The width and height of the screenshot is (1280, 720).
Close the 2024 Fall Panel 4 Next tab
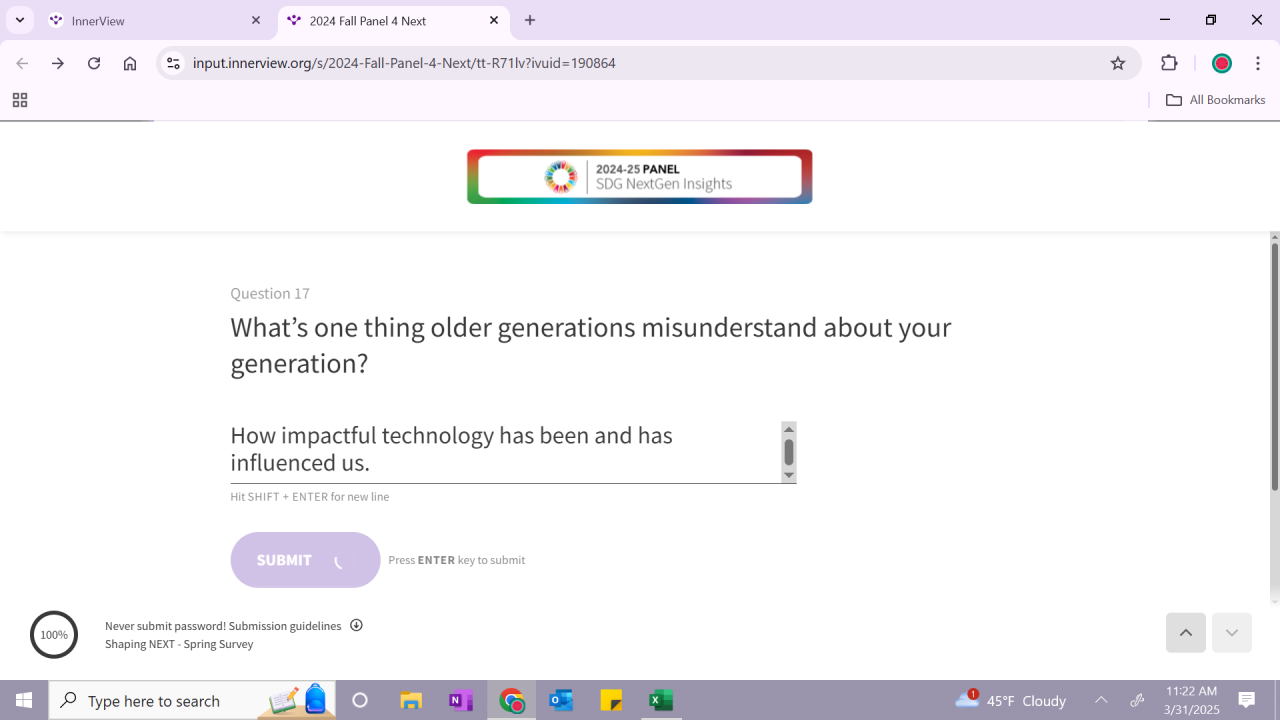coord(494,20)
